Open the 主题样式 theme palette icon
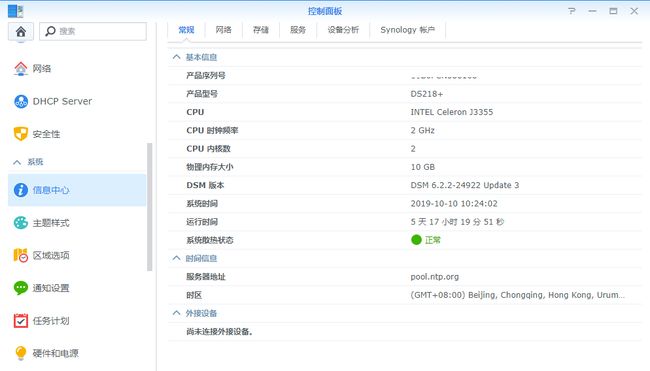Viewport: 650px width, 371px height. point(21,223)
